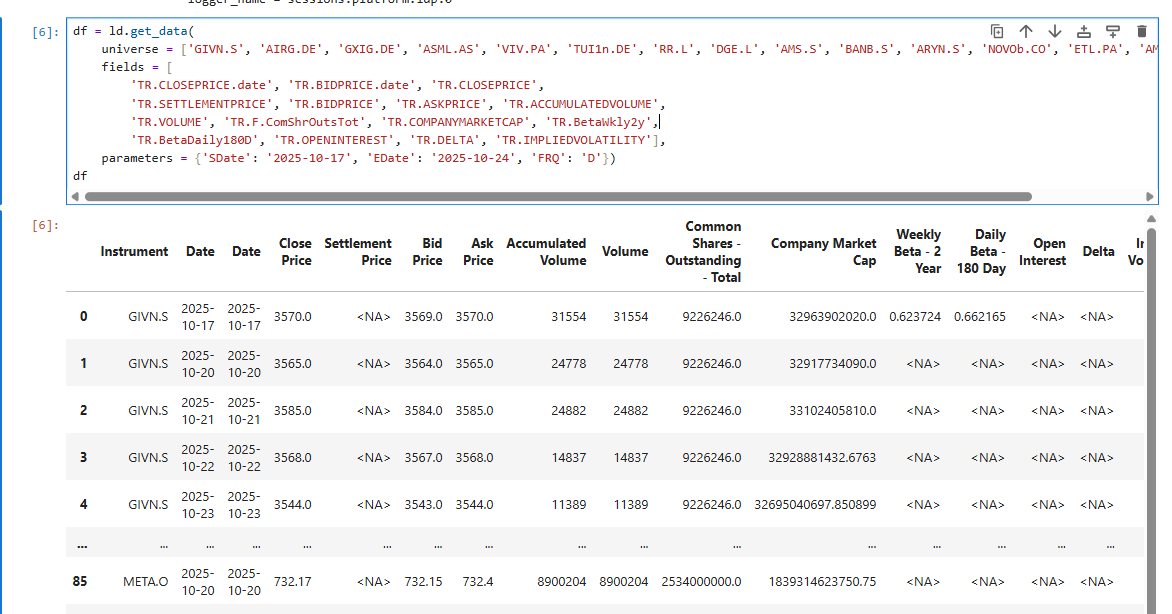This screenshot has width=1172, height=614.
Task: Click the Open Interest column header
Action: click(x=1043, y=252)
